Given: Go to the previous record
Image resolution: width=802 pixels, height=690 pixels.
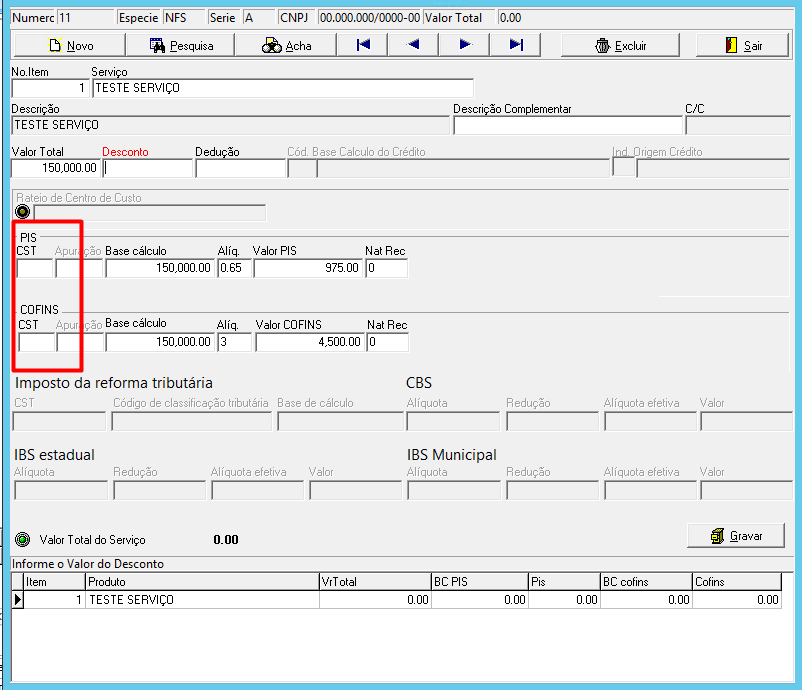Looking at the screenshot, I should click(x=413, y=45).
